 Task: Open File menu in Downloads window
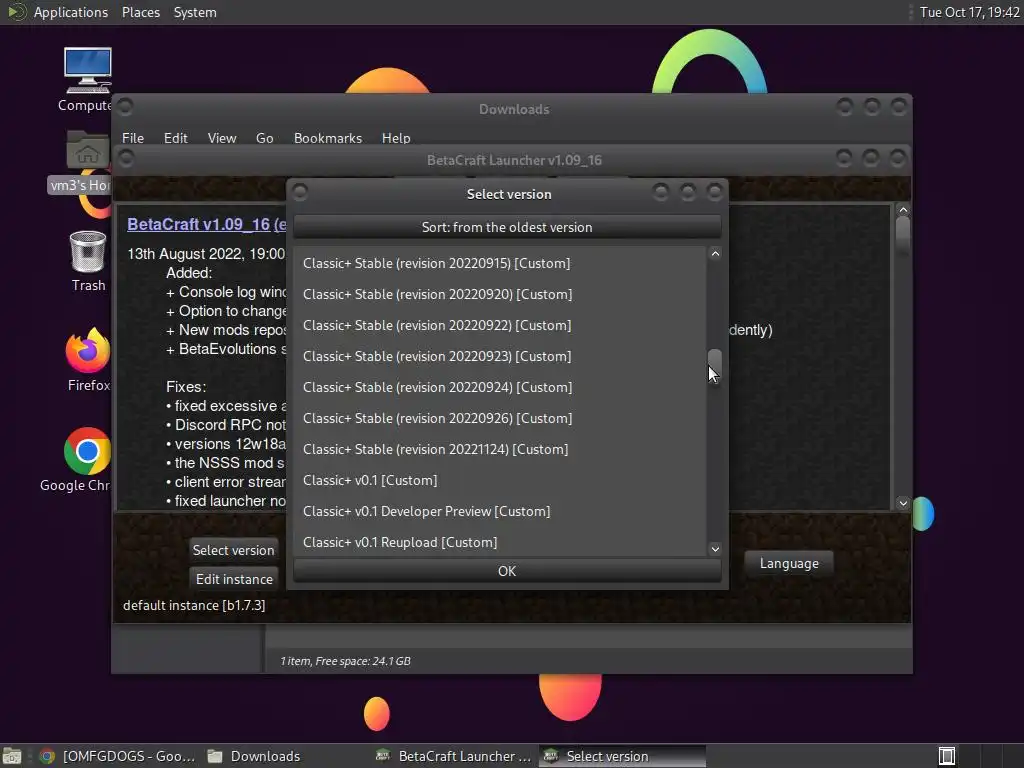[x=133, y=138]
